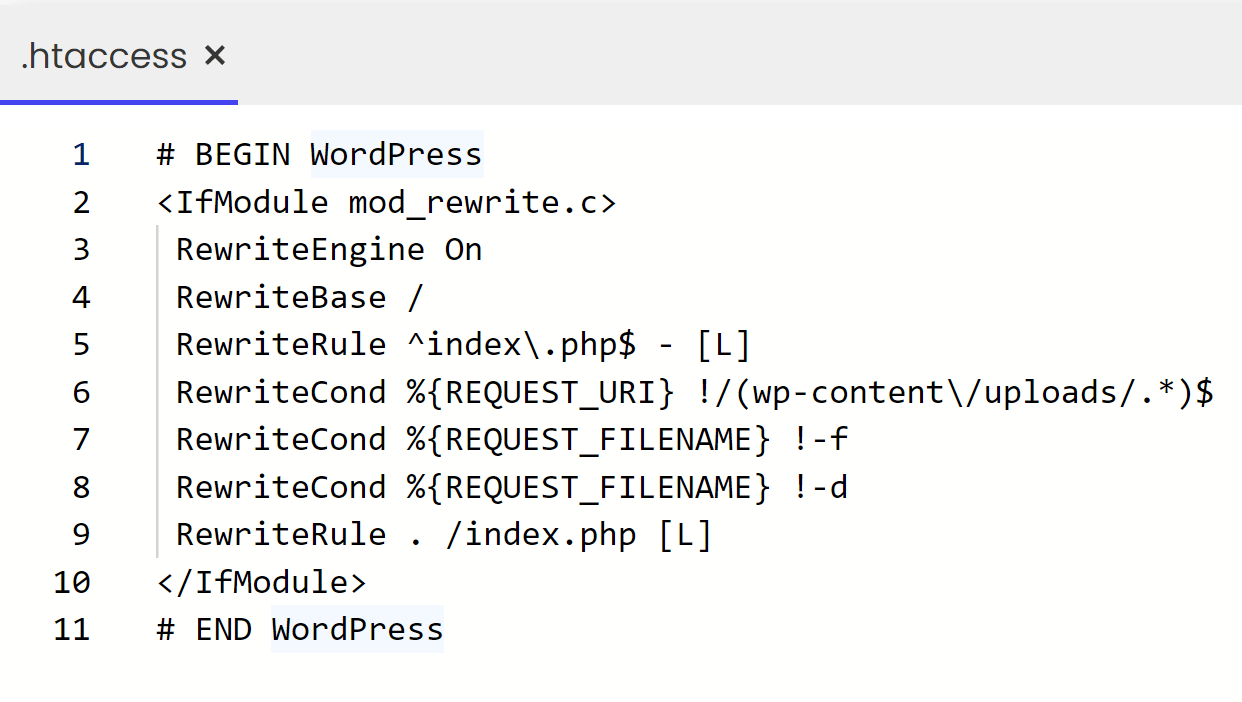Click line number 6 in the gutter

(80, 393)
